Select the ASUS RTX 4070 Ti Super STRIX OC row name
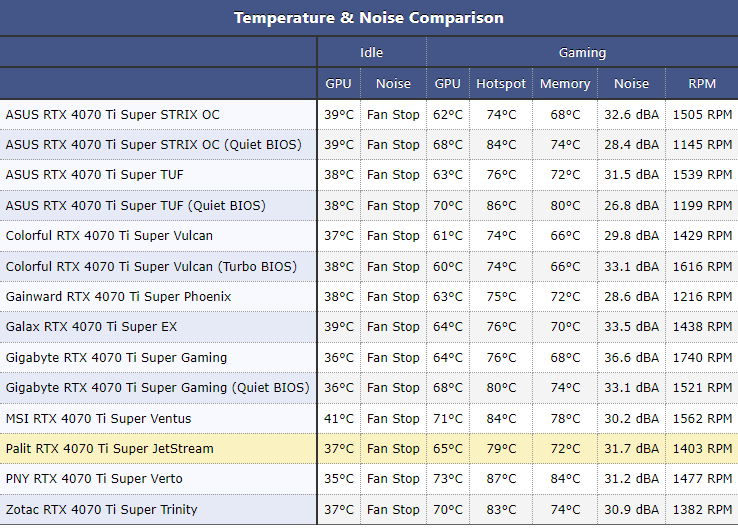This screenshot has height=528, width=738. click(x=113, y=115)
